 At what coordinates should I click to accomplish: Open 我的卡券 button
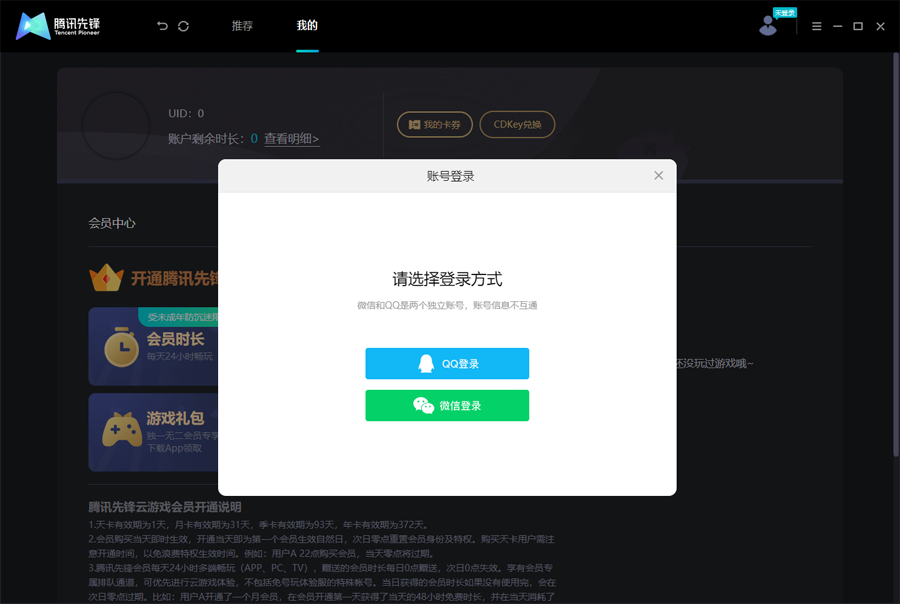(435, 125)
